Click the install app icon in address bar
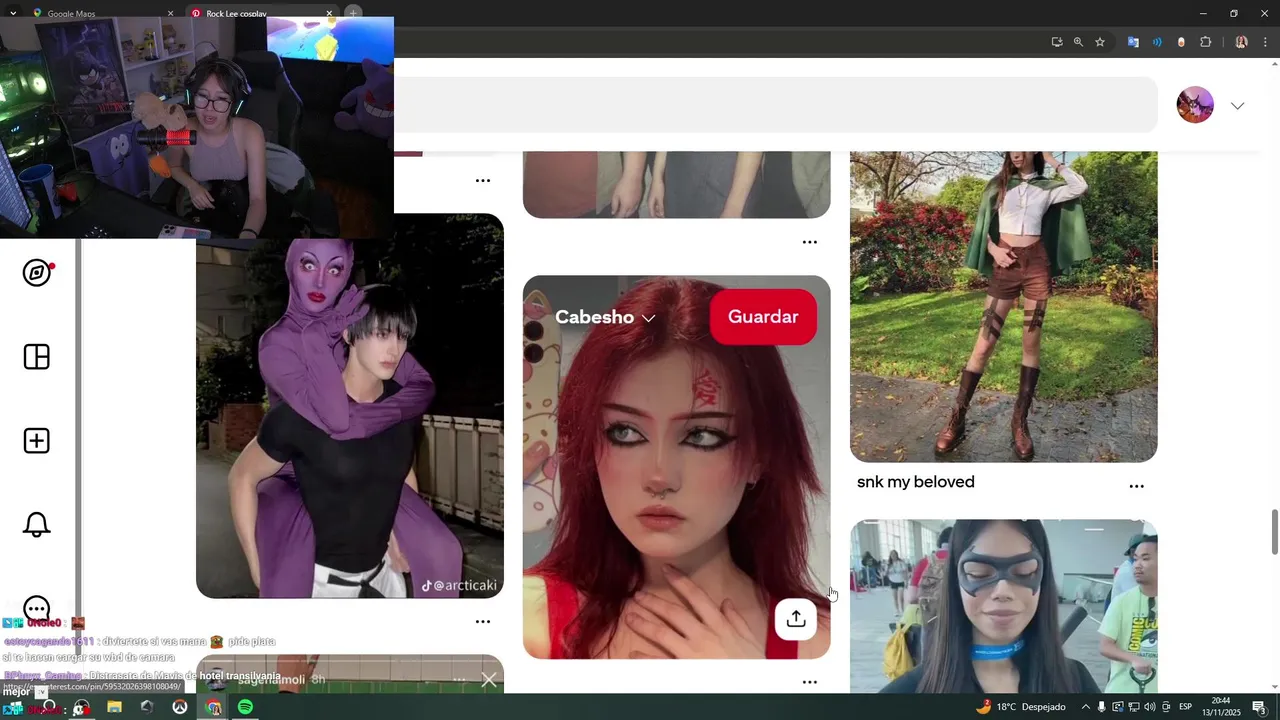 click(x=1057, y=42)
